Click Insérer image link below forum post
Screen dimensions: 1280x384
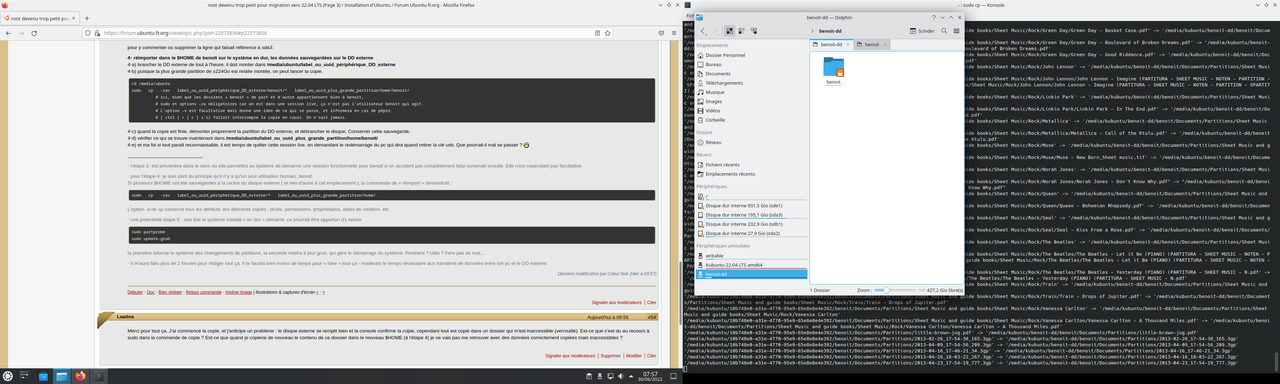(239, 292)
